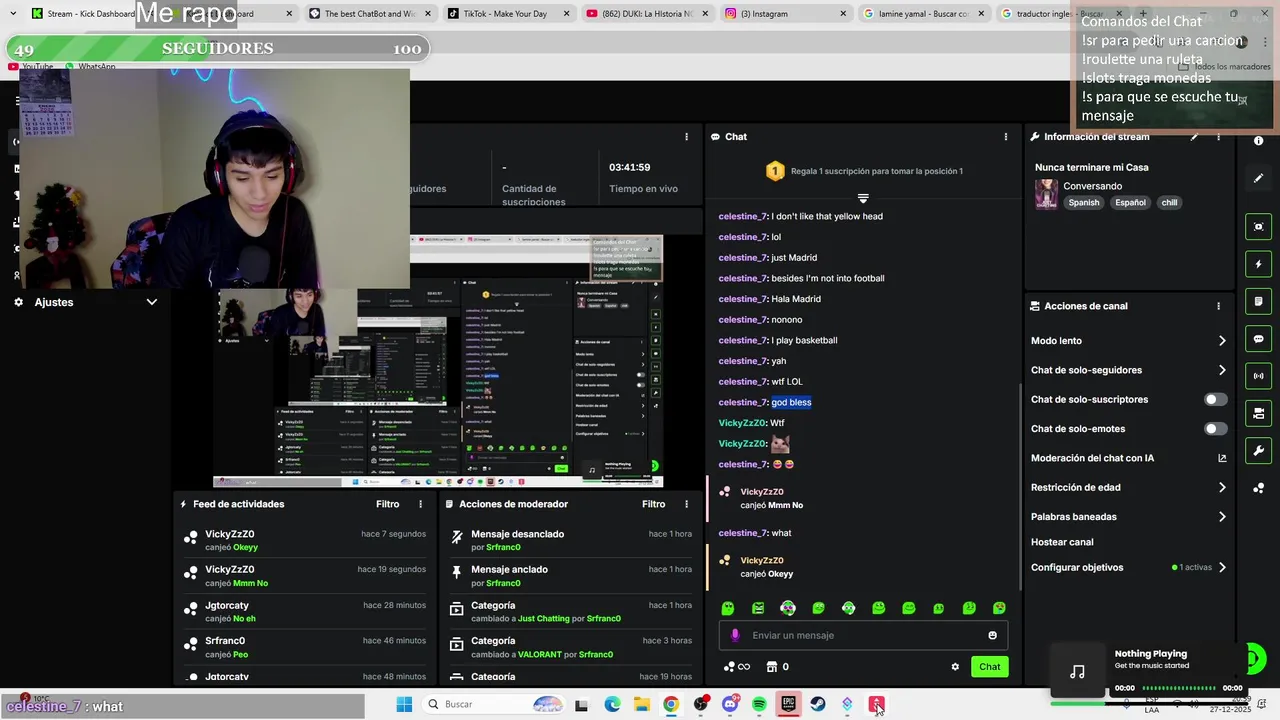Open the emoji picker in message box
Viewport: 1280px width, 720px height.
click(992, 635)
